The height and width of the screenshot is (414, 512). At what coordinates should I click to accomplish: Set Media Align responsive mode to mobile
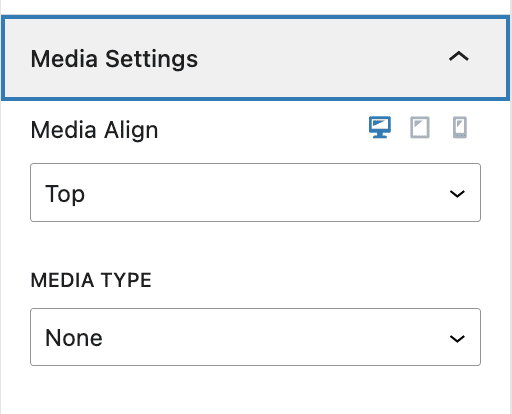click(x=460, y=127)
